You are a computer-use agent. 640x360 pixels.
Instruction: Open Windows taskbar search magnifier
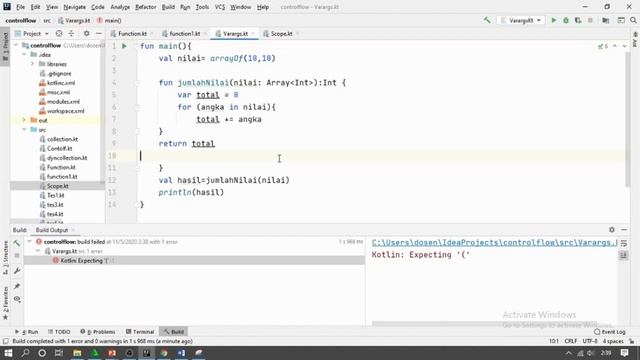[25, 353]
